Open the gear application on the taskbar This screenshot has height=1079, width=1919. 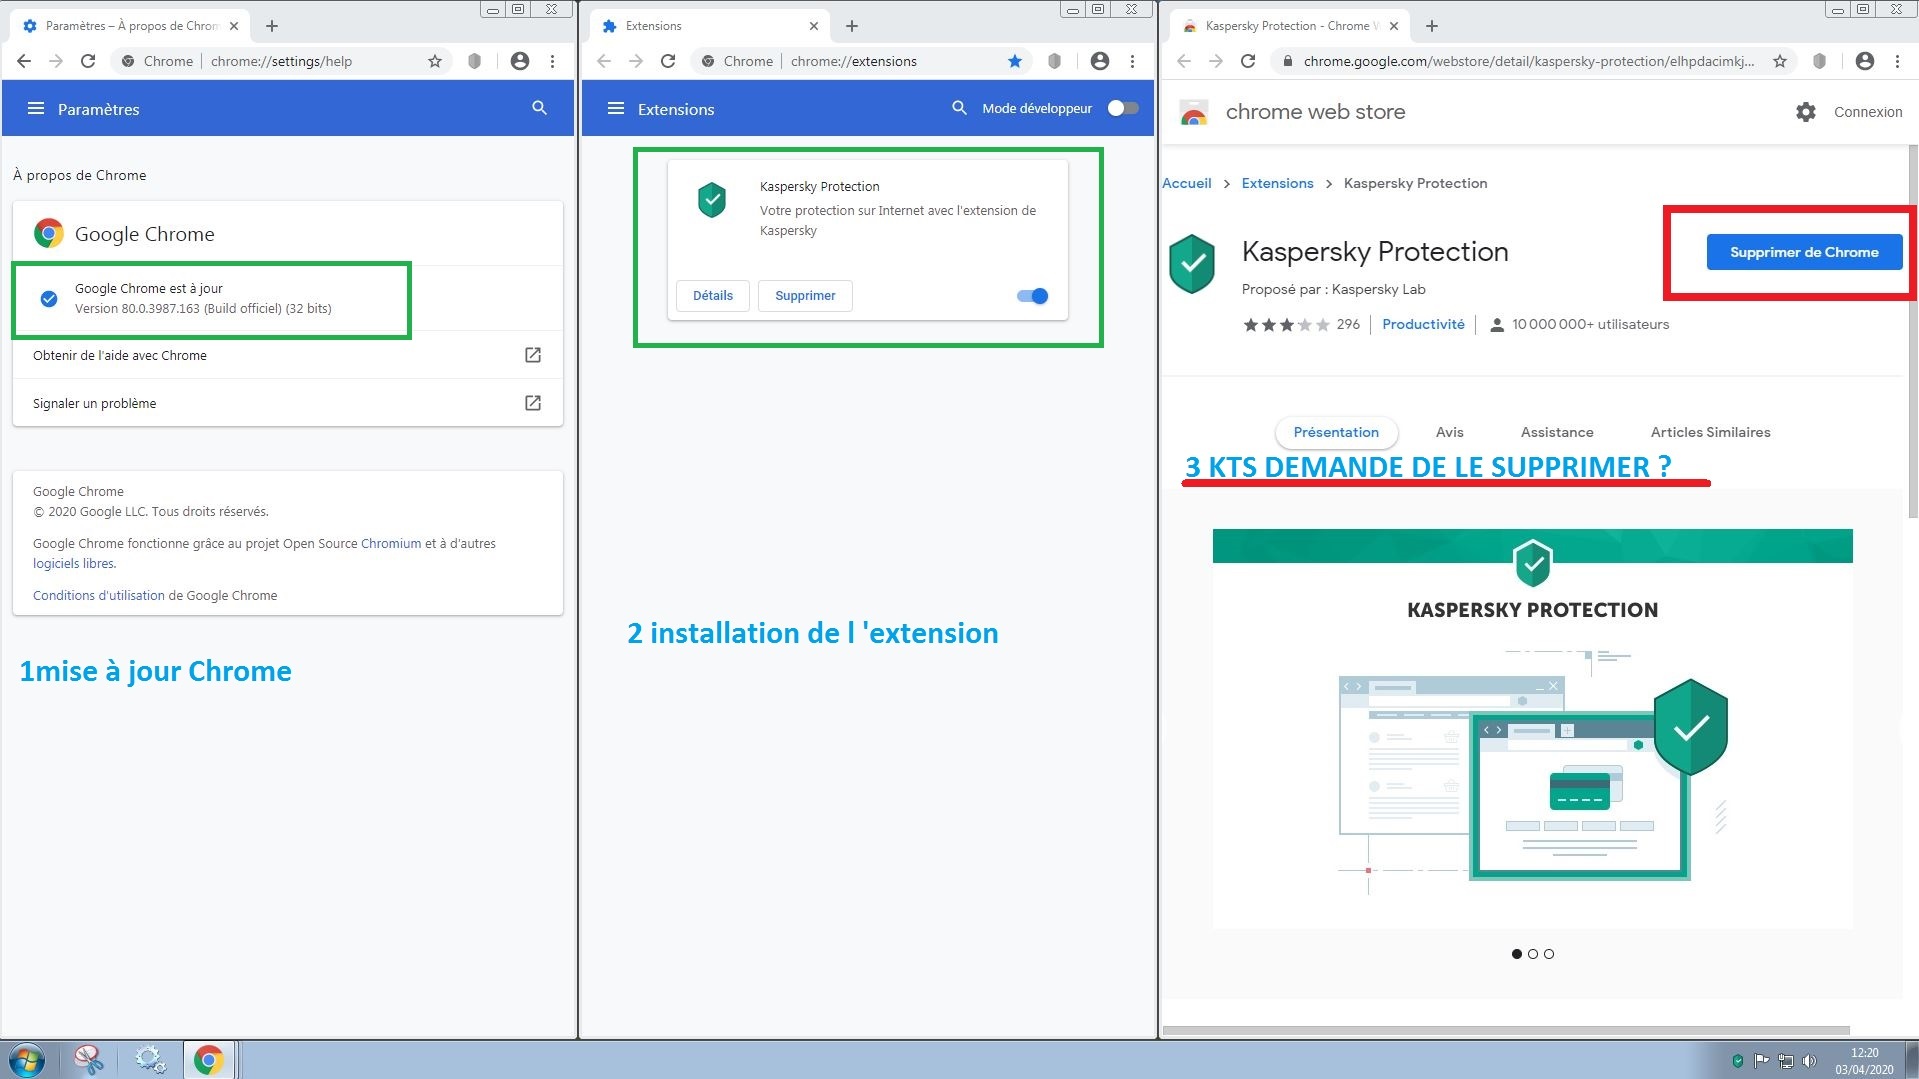coord(150,1059)
